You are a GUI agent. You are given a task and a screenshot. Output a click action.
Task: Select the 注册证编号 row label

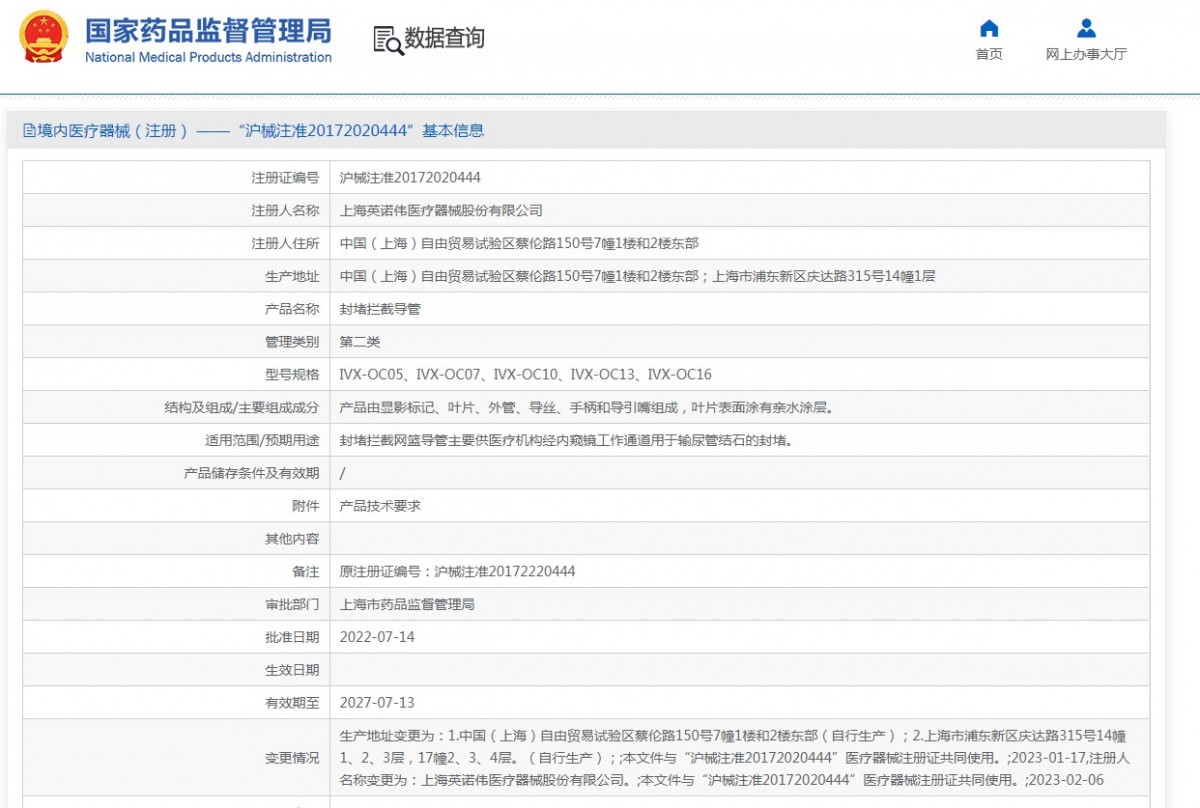click(285, 178)
